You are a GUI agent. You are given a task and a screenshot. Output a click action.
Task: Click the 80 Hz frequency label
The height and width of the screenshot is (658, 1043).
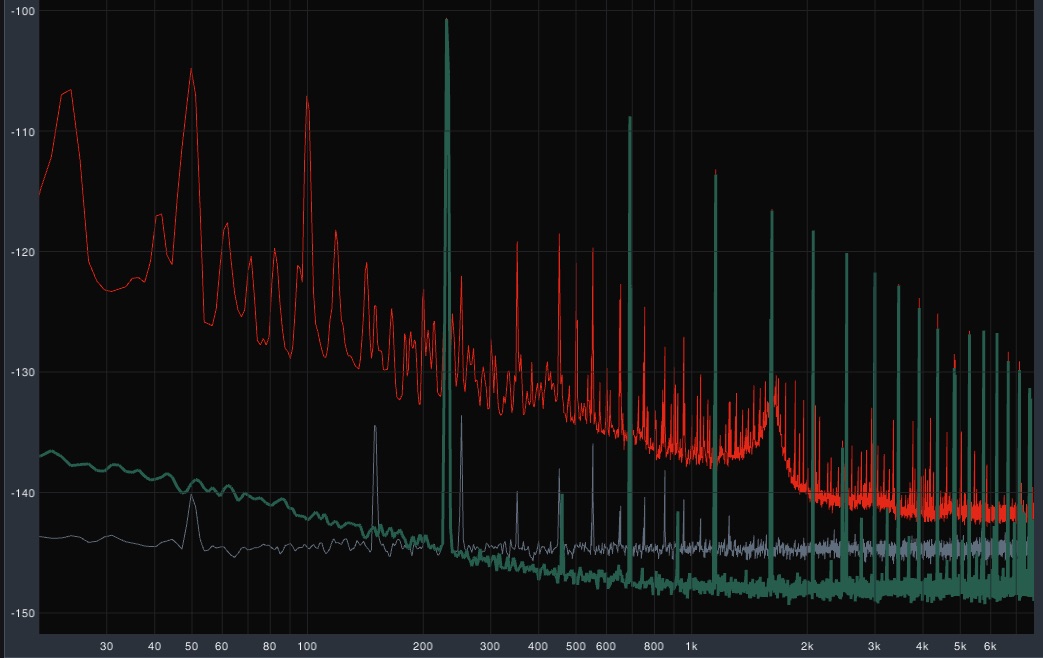(x=269, y=646)
